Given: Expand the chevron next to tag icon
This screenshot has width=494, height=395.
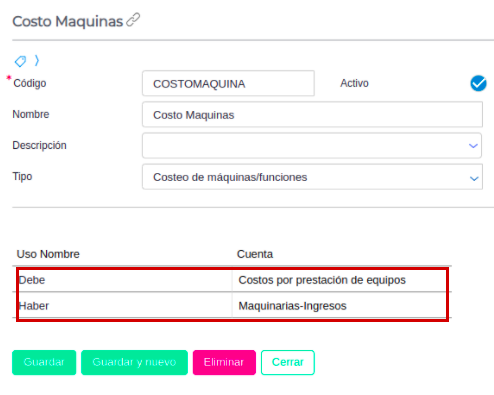Looking at the screenshot, I should click(37, 61).
